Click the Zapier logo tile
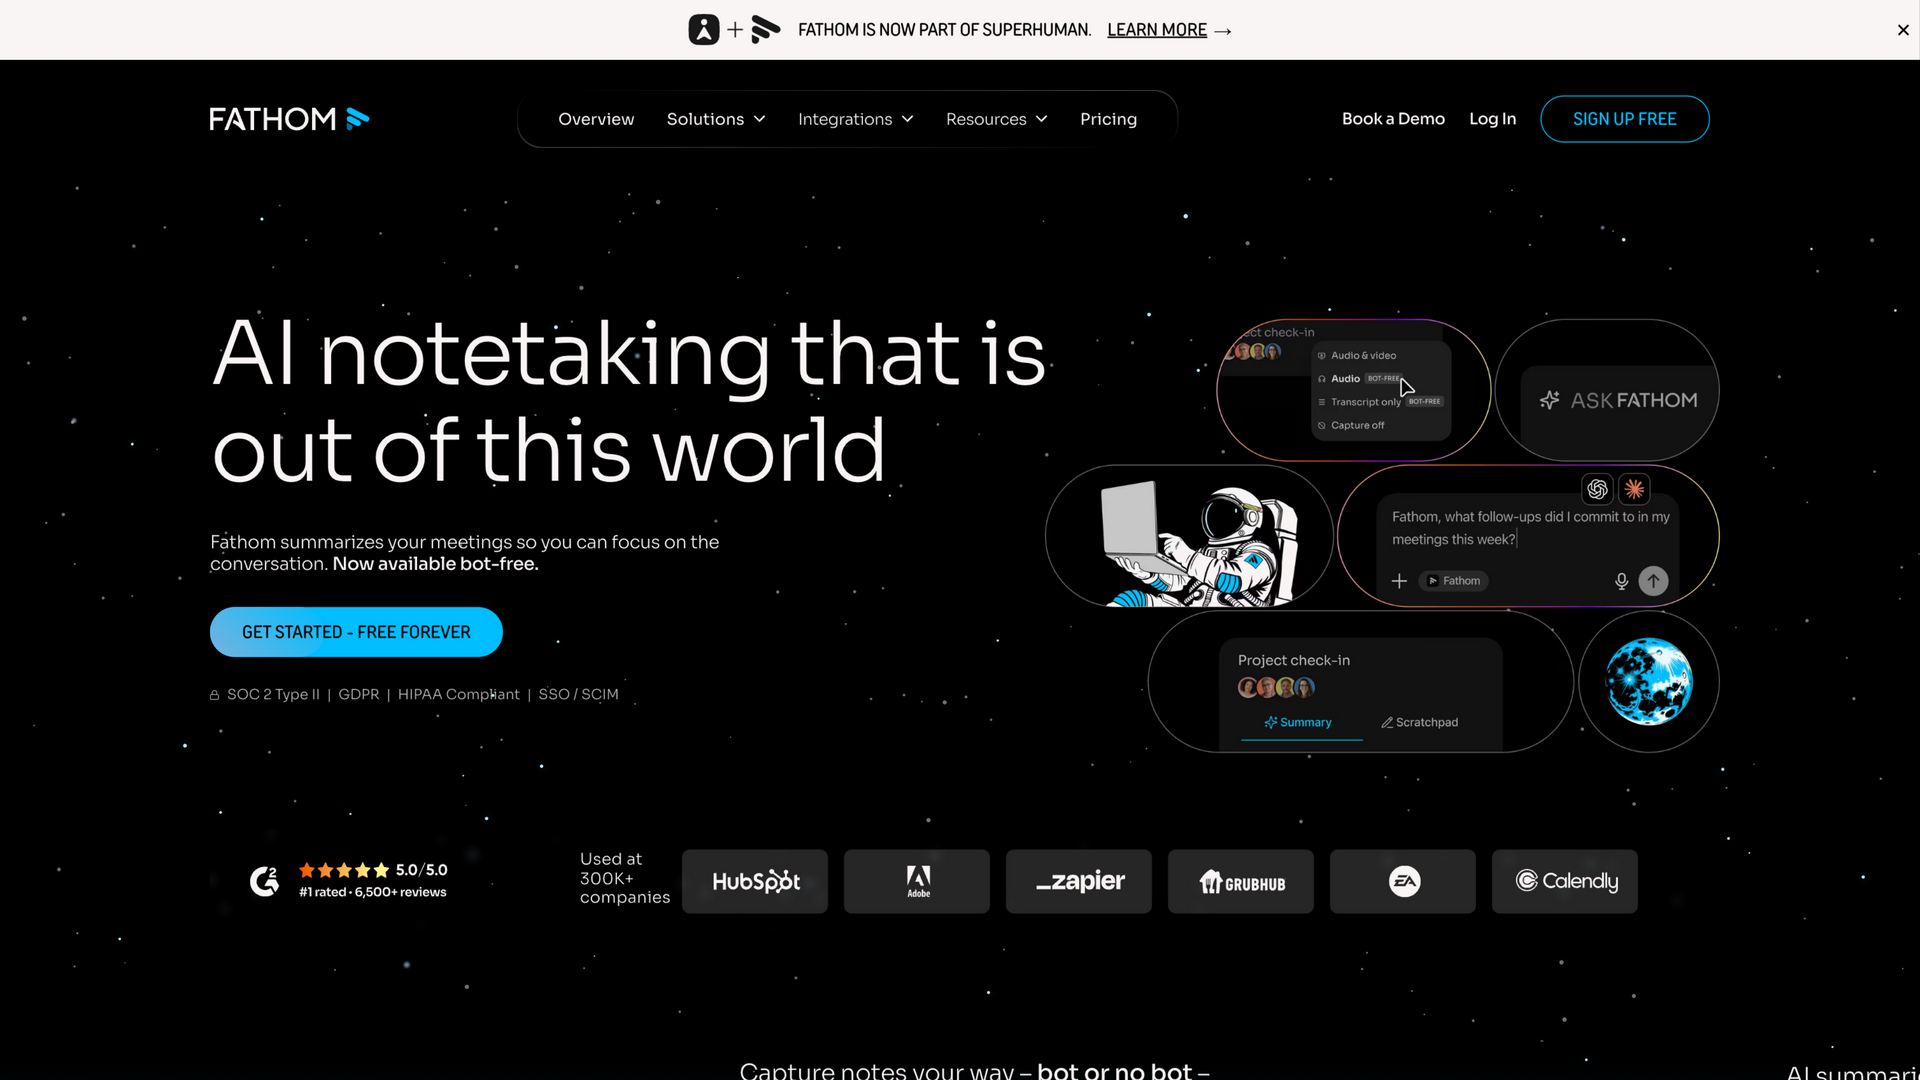 point(1079,881)
